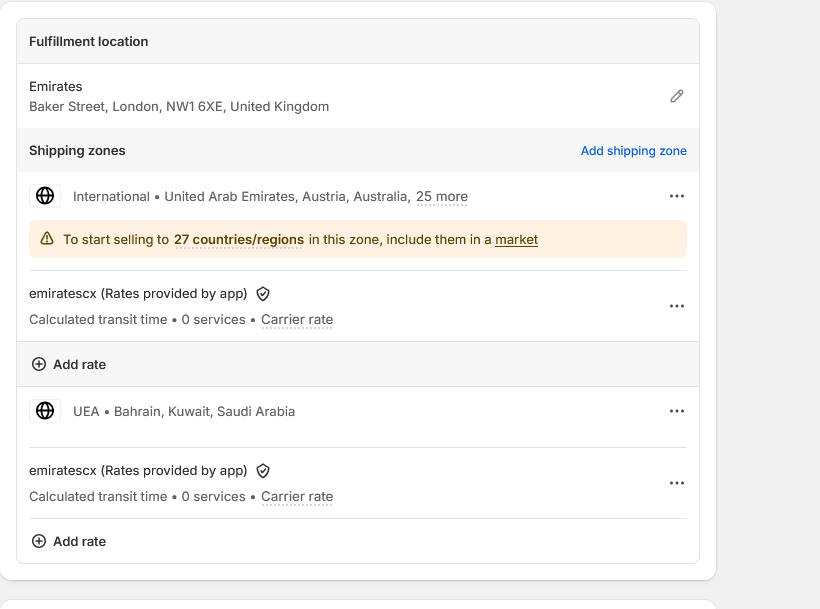The width and height of the screenshot is (820, 609).
Task: Open the market link in the warning
Action: point(516,239)
